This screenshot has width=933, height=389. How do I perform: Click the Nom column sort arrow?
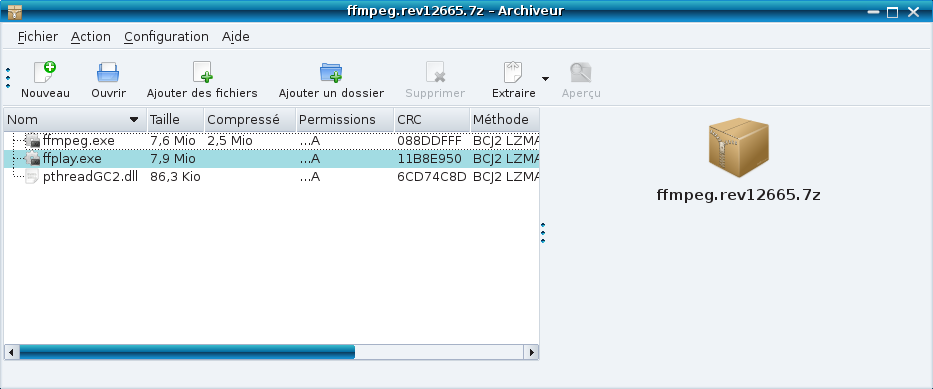(134, 120)
